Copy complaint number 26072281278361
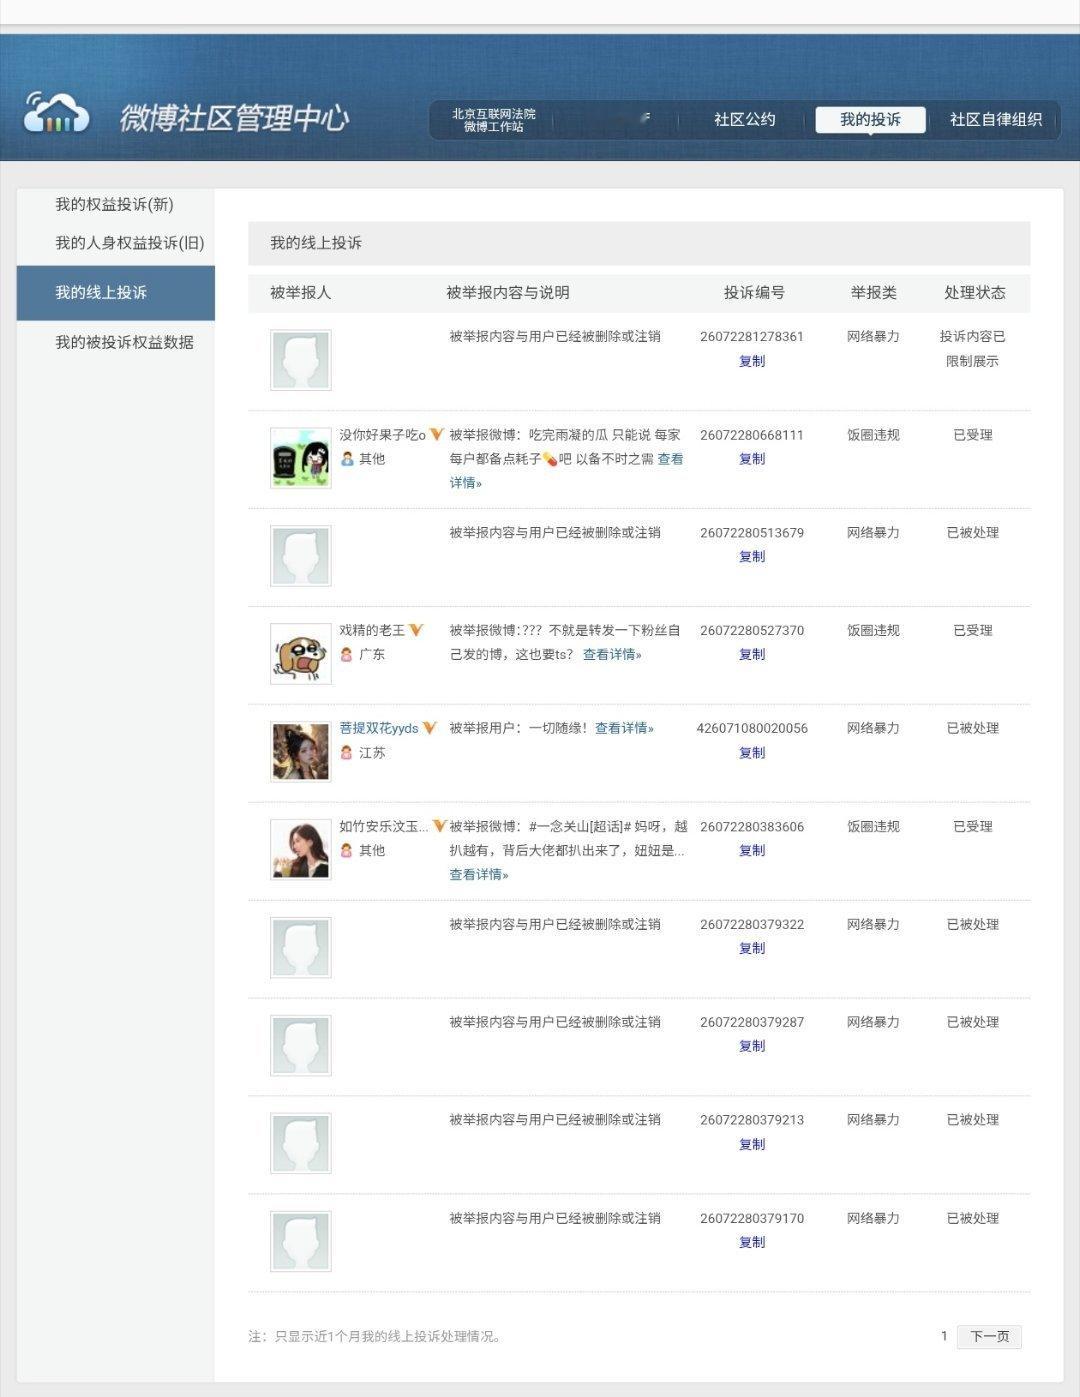This screenshot has width=1080, height=1397. coord(752,361)
